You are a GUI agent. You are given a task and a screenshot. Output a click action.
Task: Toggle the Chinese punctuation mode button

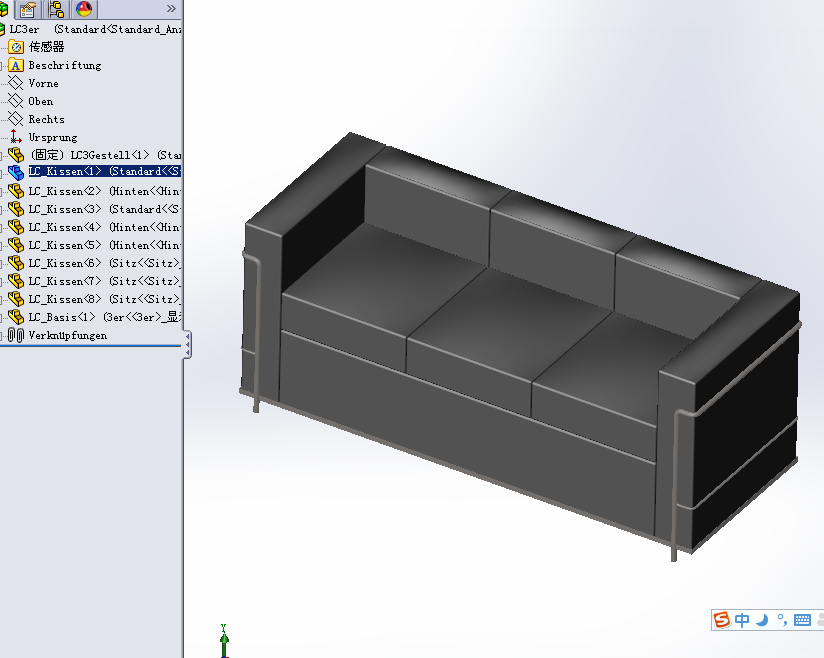click(782, 620)
